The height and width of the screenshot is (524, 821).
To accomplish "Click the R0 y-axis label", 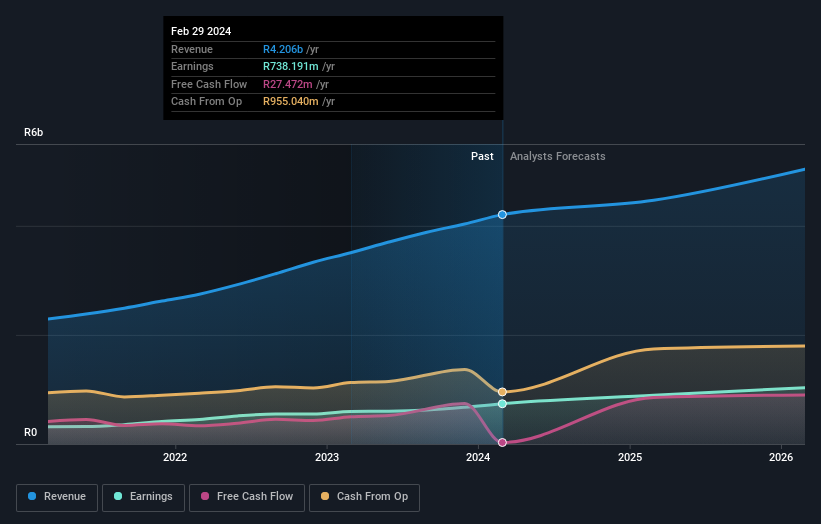I will coord(31,432).
